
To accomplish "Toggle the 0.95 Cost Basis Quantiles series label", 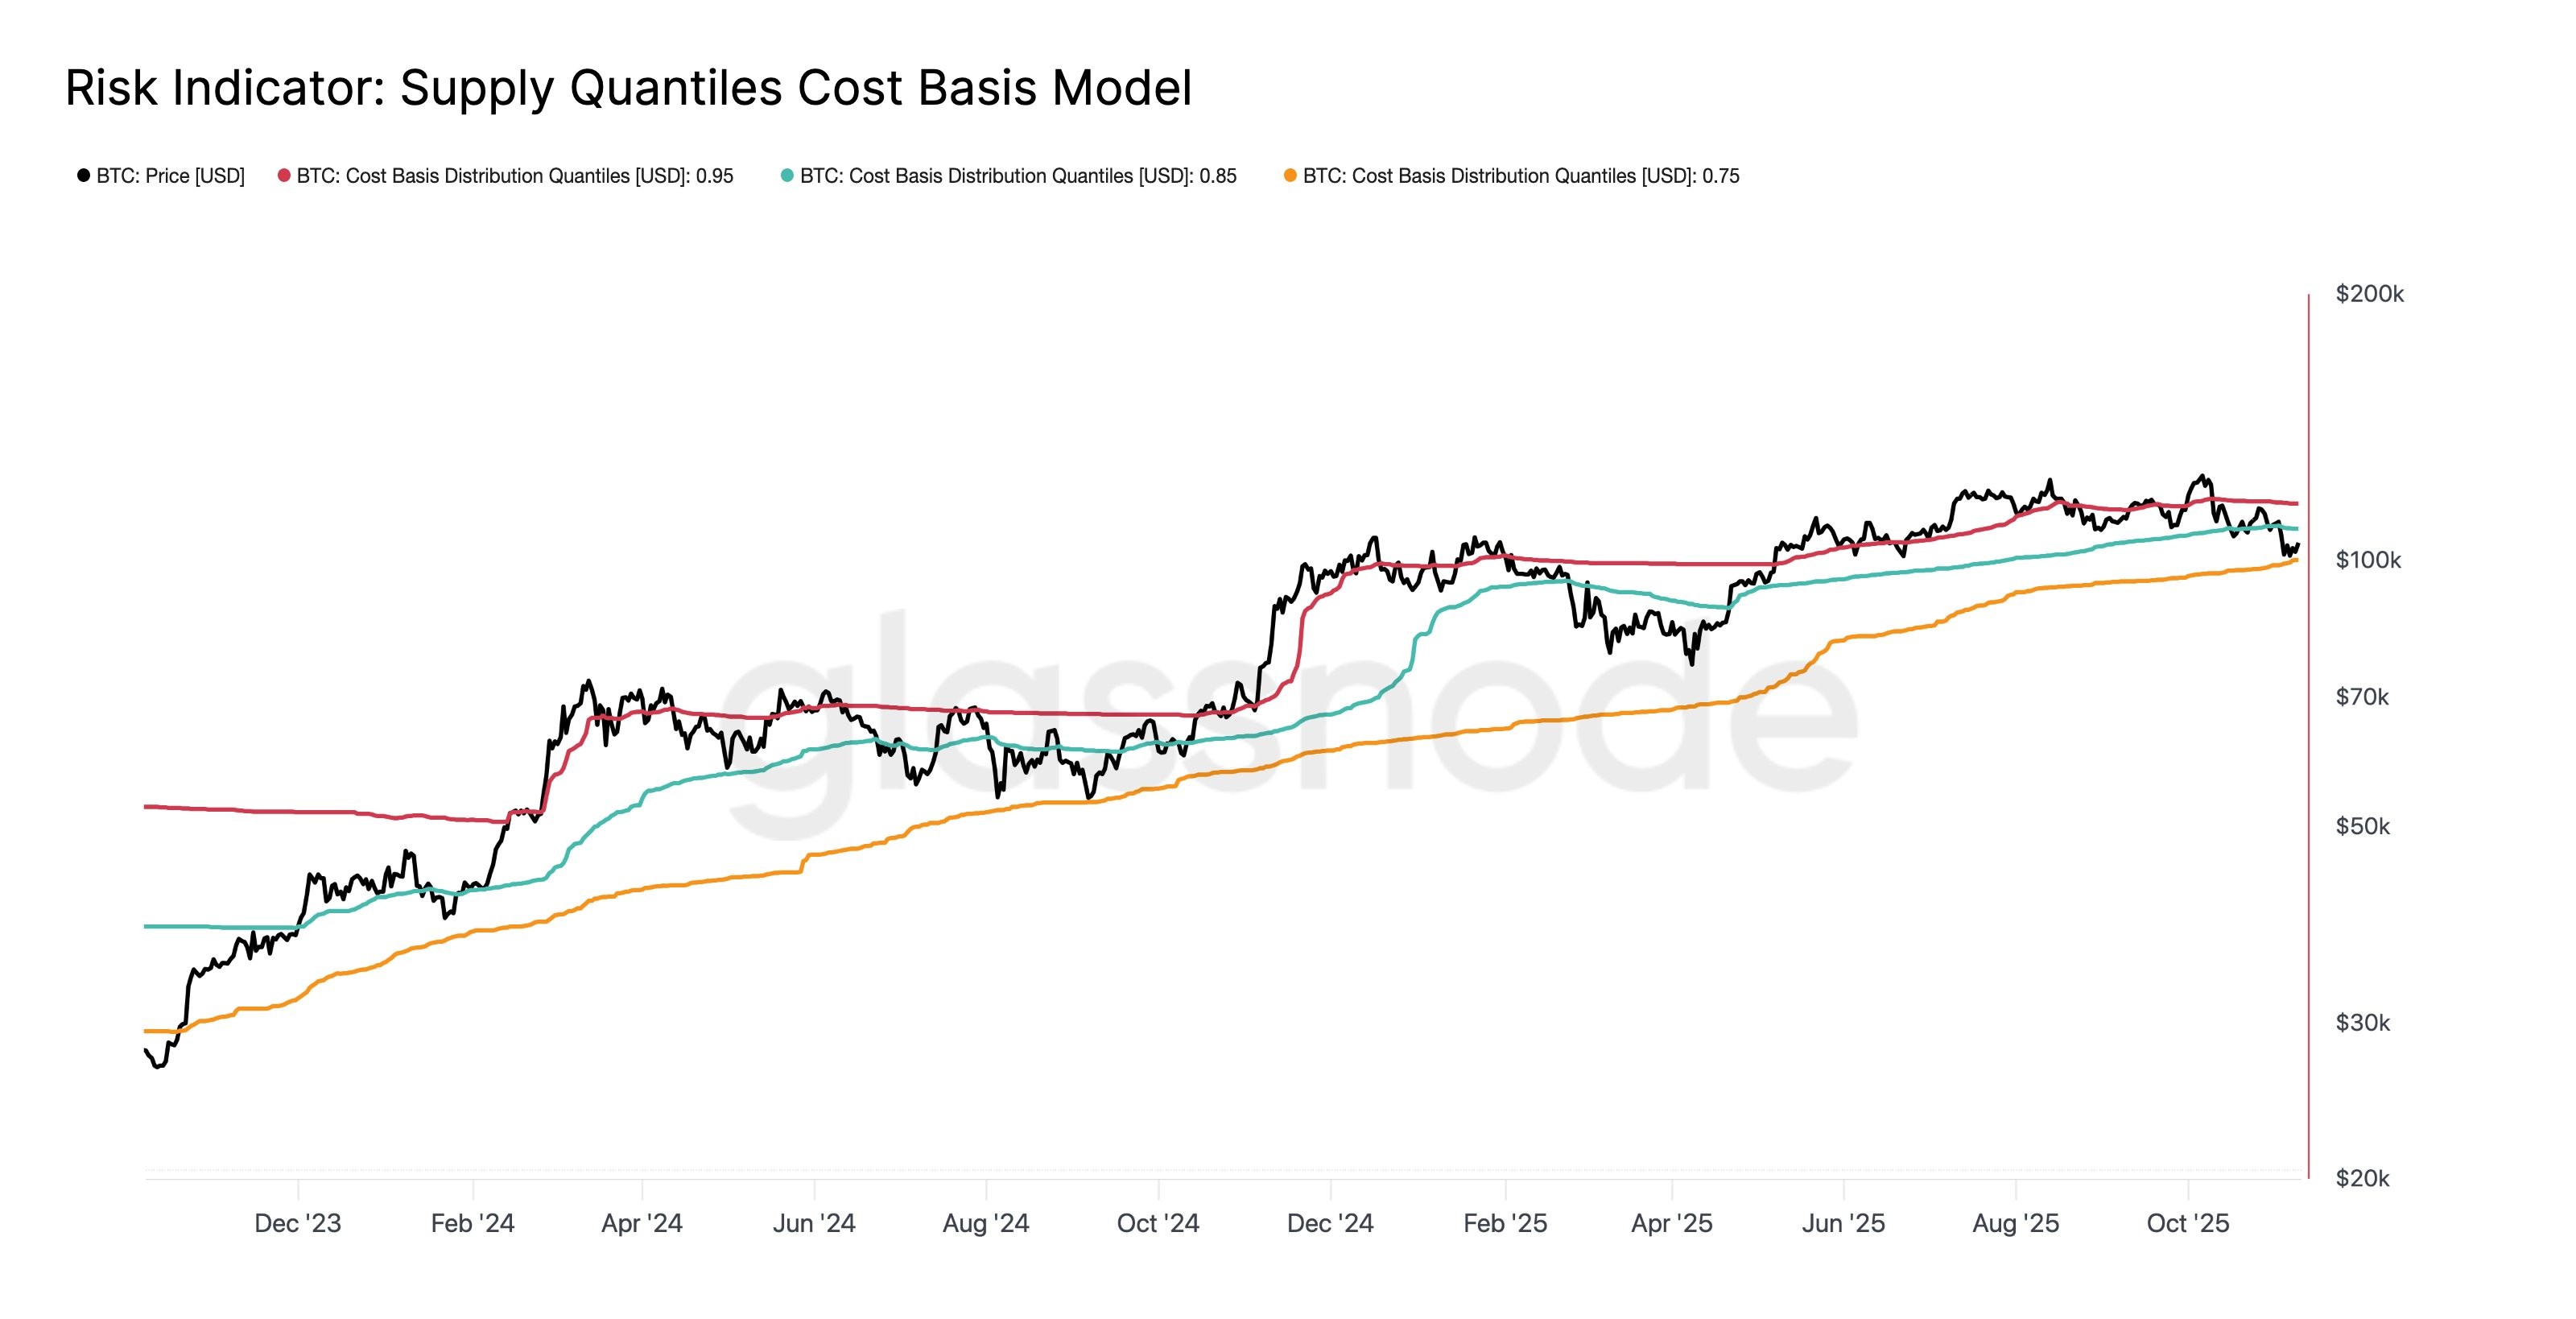I will (x=515, y=176).
